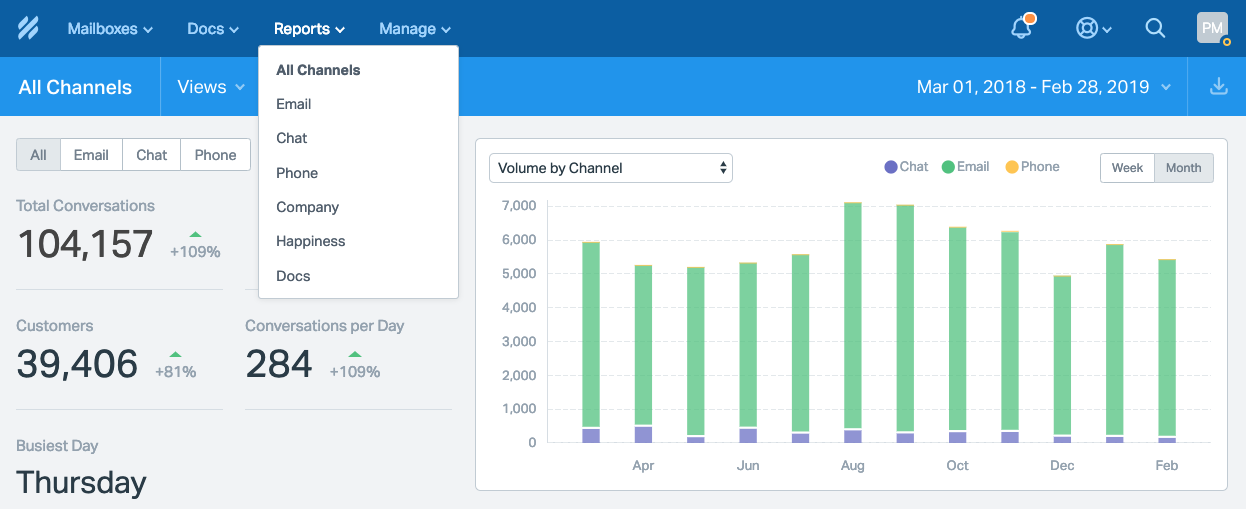Open the date range picker
This screenshot has height=509, width=1246.
pyautogui.click(x=1044, y=87)
